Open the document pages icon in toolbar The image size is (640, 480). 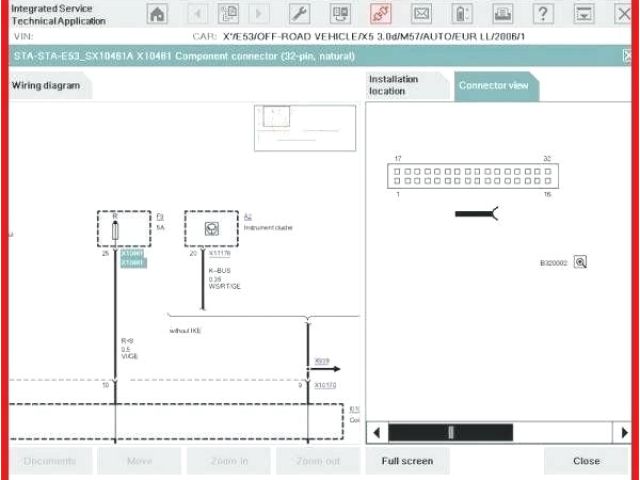tap(228, 14)
